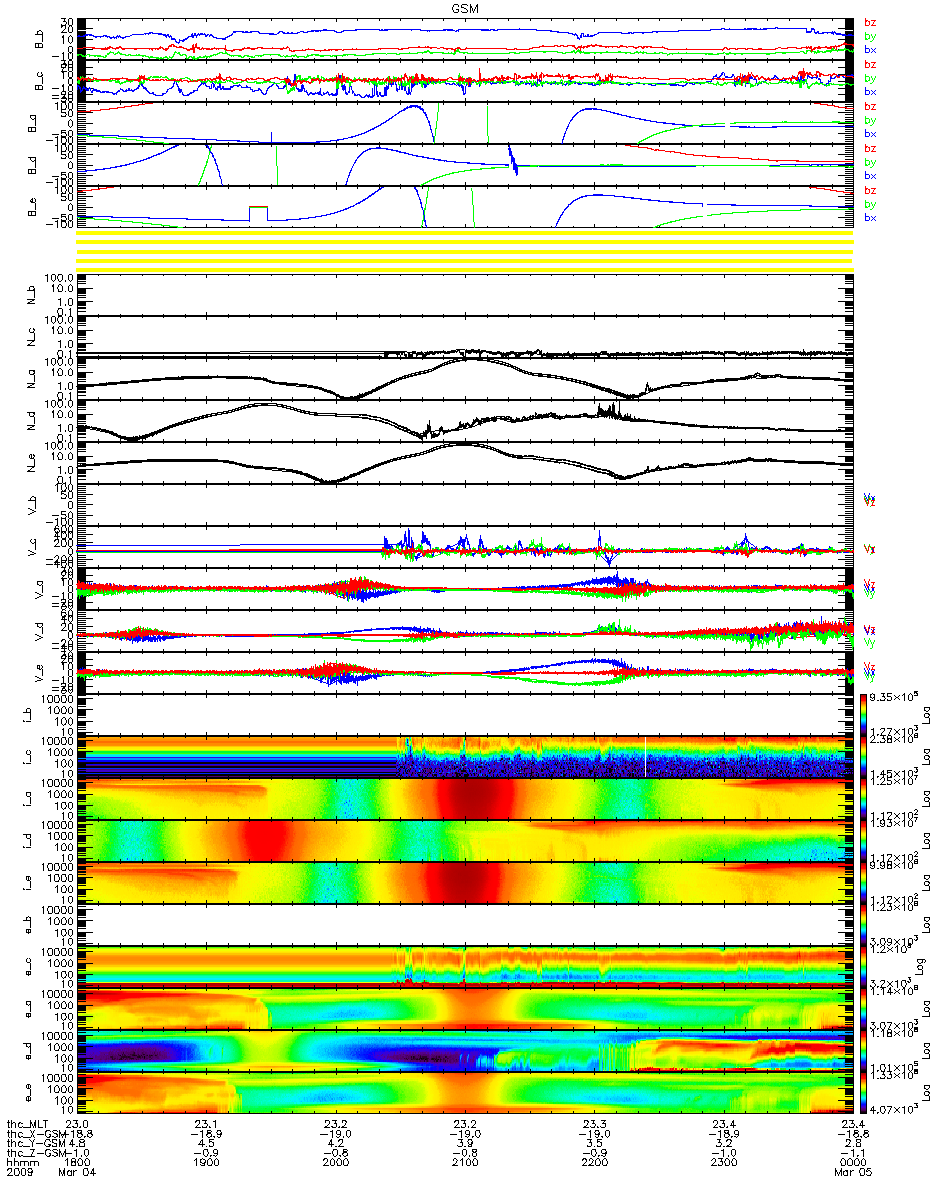This screenshot has height=1200, width=930.
Task: Select the V_d velocity plot panel
Action: pyautogui.click(x=466, y=631)
